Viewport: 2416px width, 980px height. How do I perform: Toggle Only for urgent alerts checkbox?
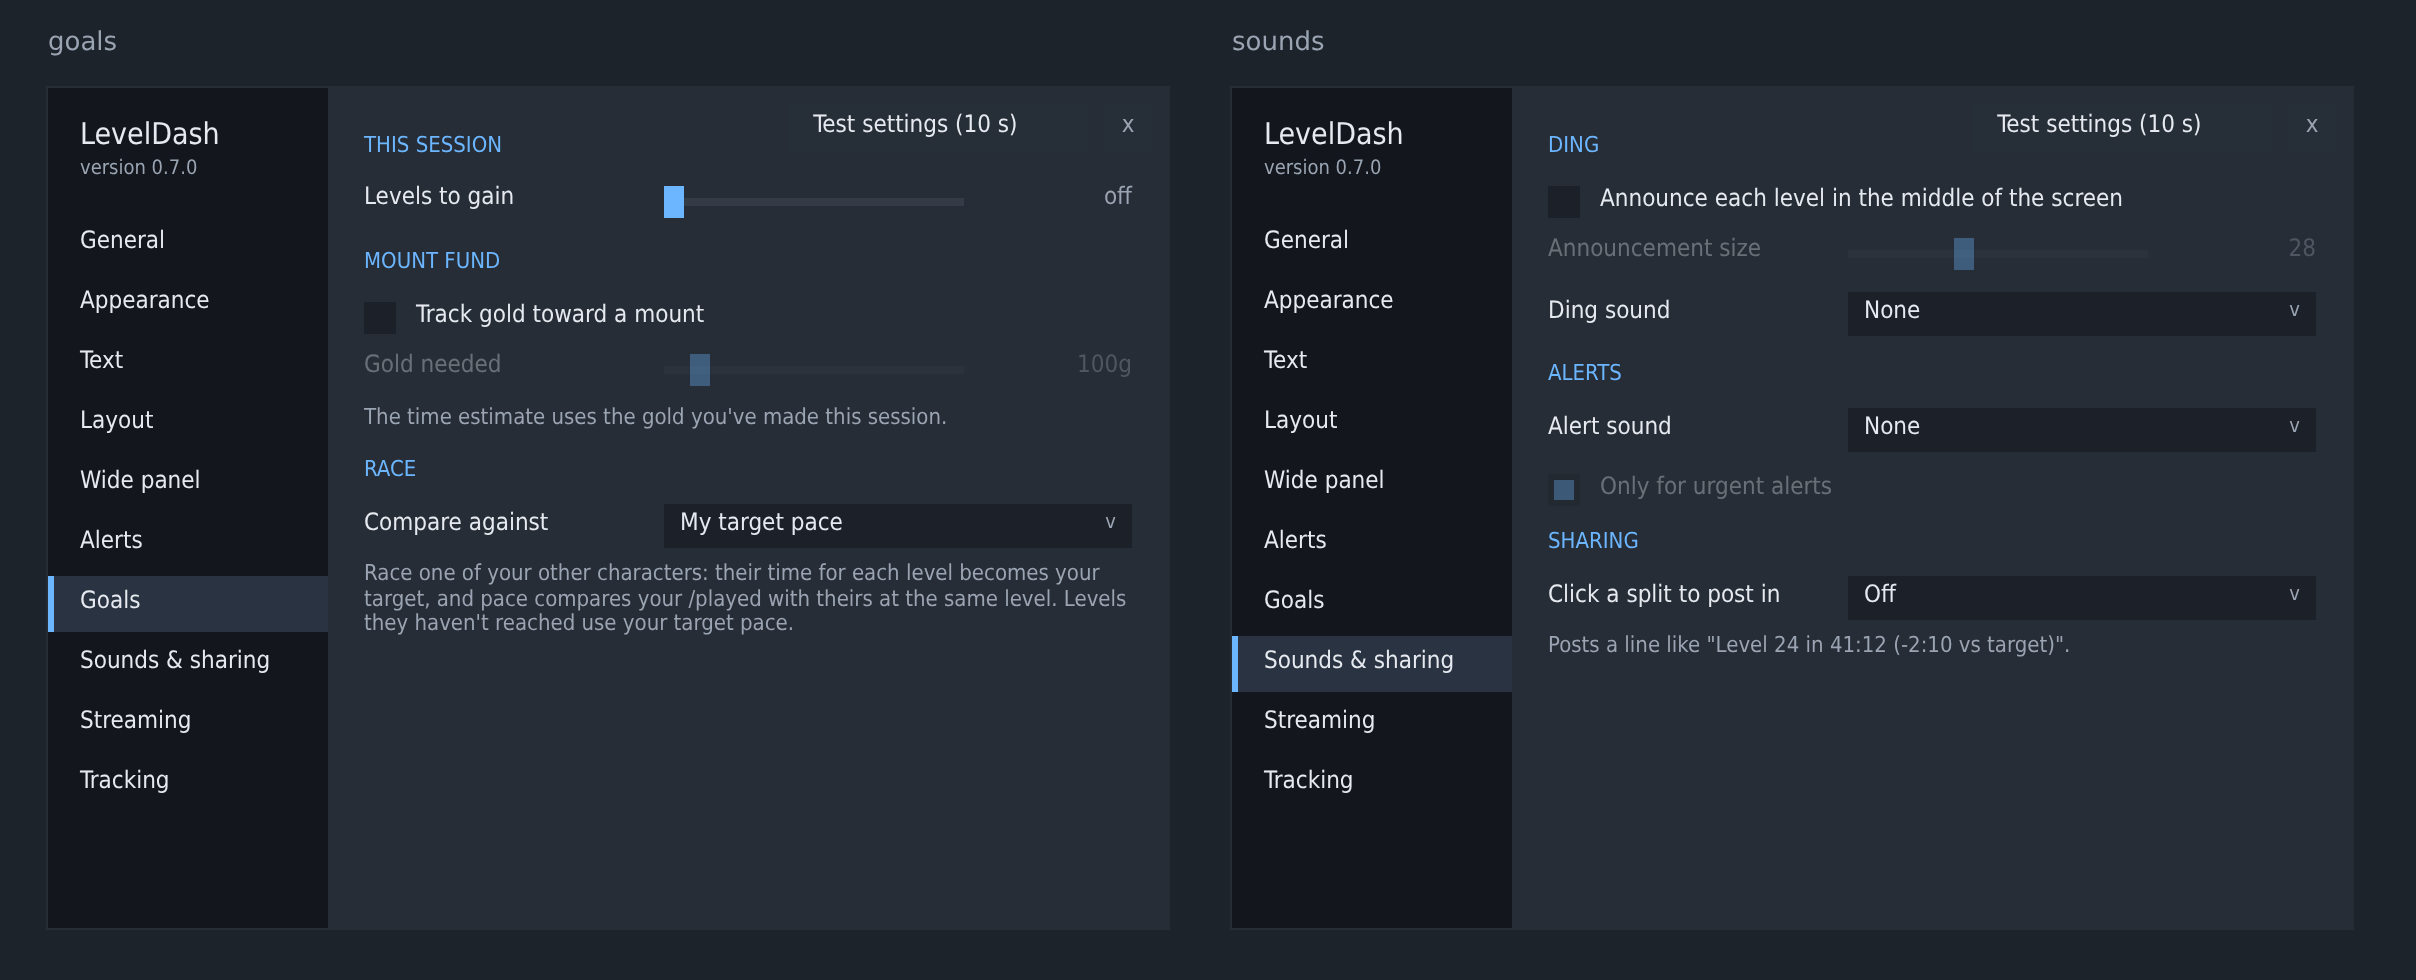(1564, 489)
